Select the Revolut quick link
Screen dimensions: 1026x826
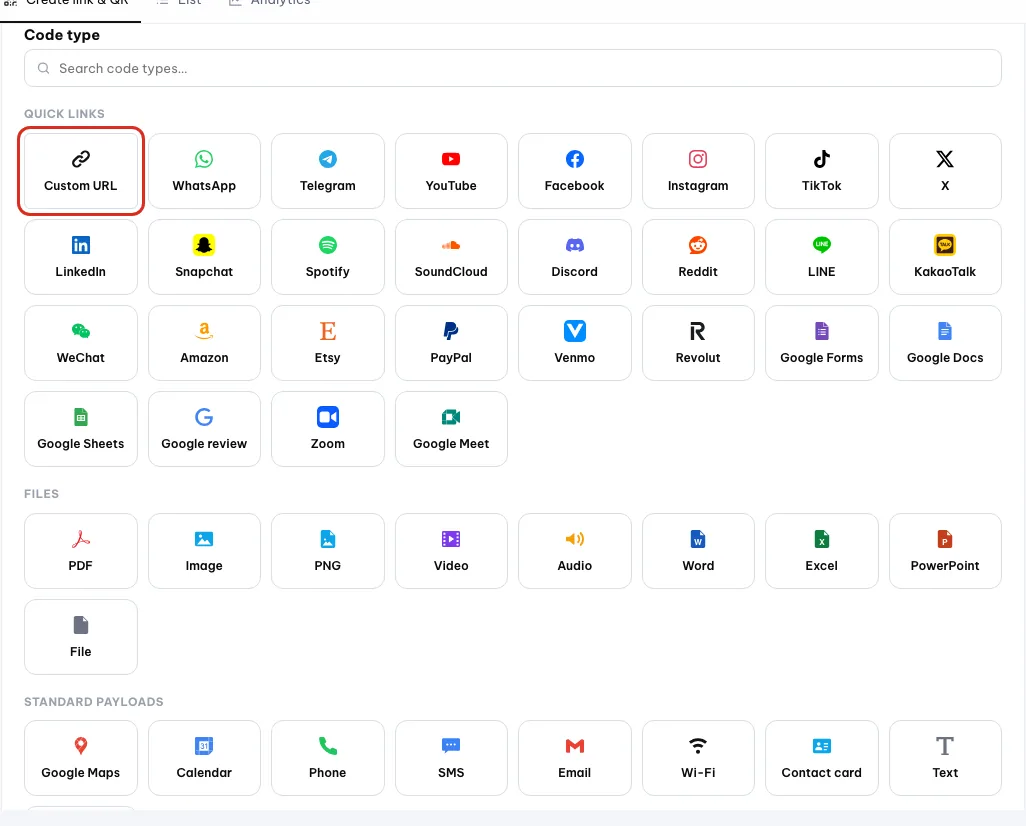point(698,343)
